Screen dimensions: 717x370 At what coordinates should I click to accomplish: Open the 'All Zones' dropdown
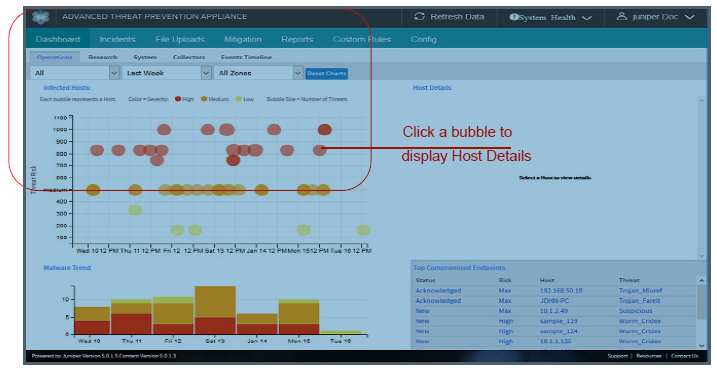tap(258, 73)
